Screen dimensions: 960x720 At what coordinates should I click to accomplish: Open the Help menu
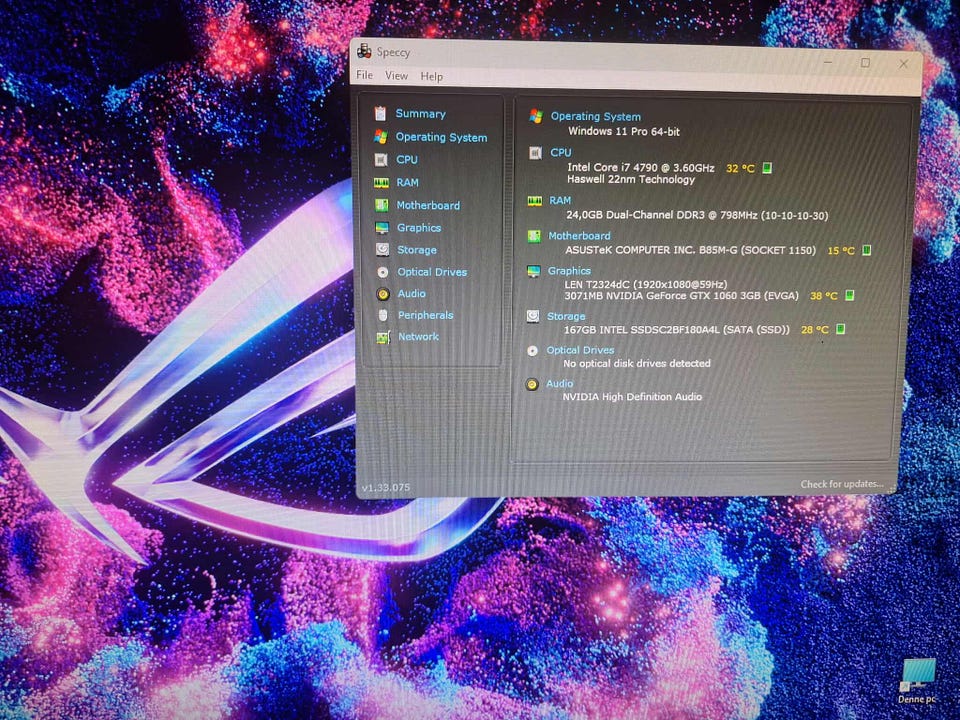pyautogui.click(x=431, y=77)
